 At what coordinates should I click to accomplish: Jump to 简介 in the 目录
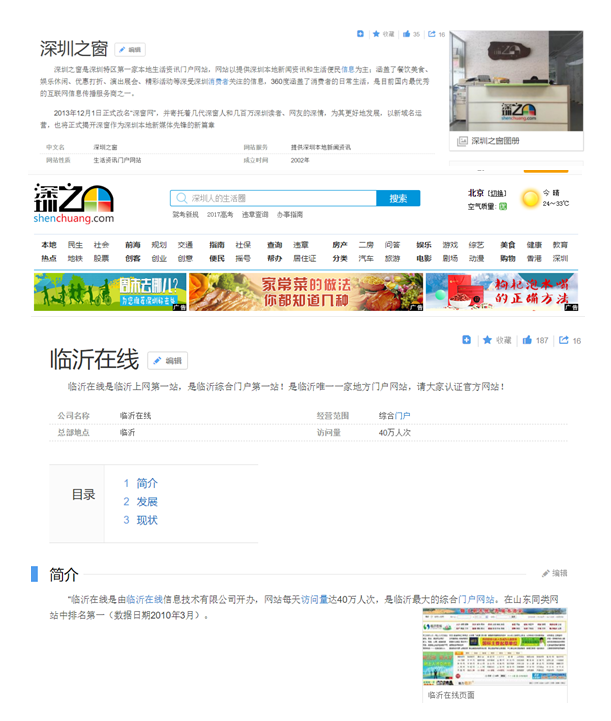[147, 483]
